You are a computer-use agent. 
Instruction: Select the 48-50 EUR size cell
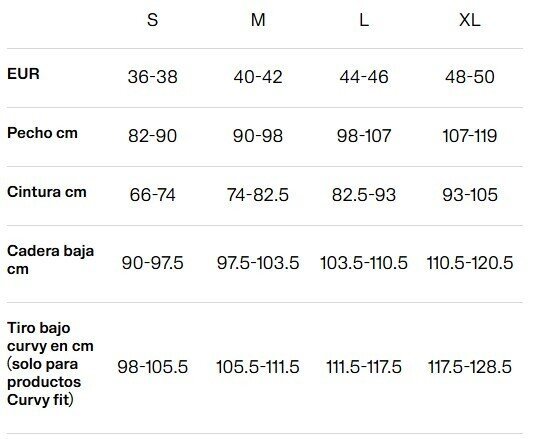tap(470, 77)
